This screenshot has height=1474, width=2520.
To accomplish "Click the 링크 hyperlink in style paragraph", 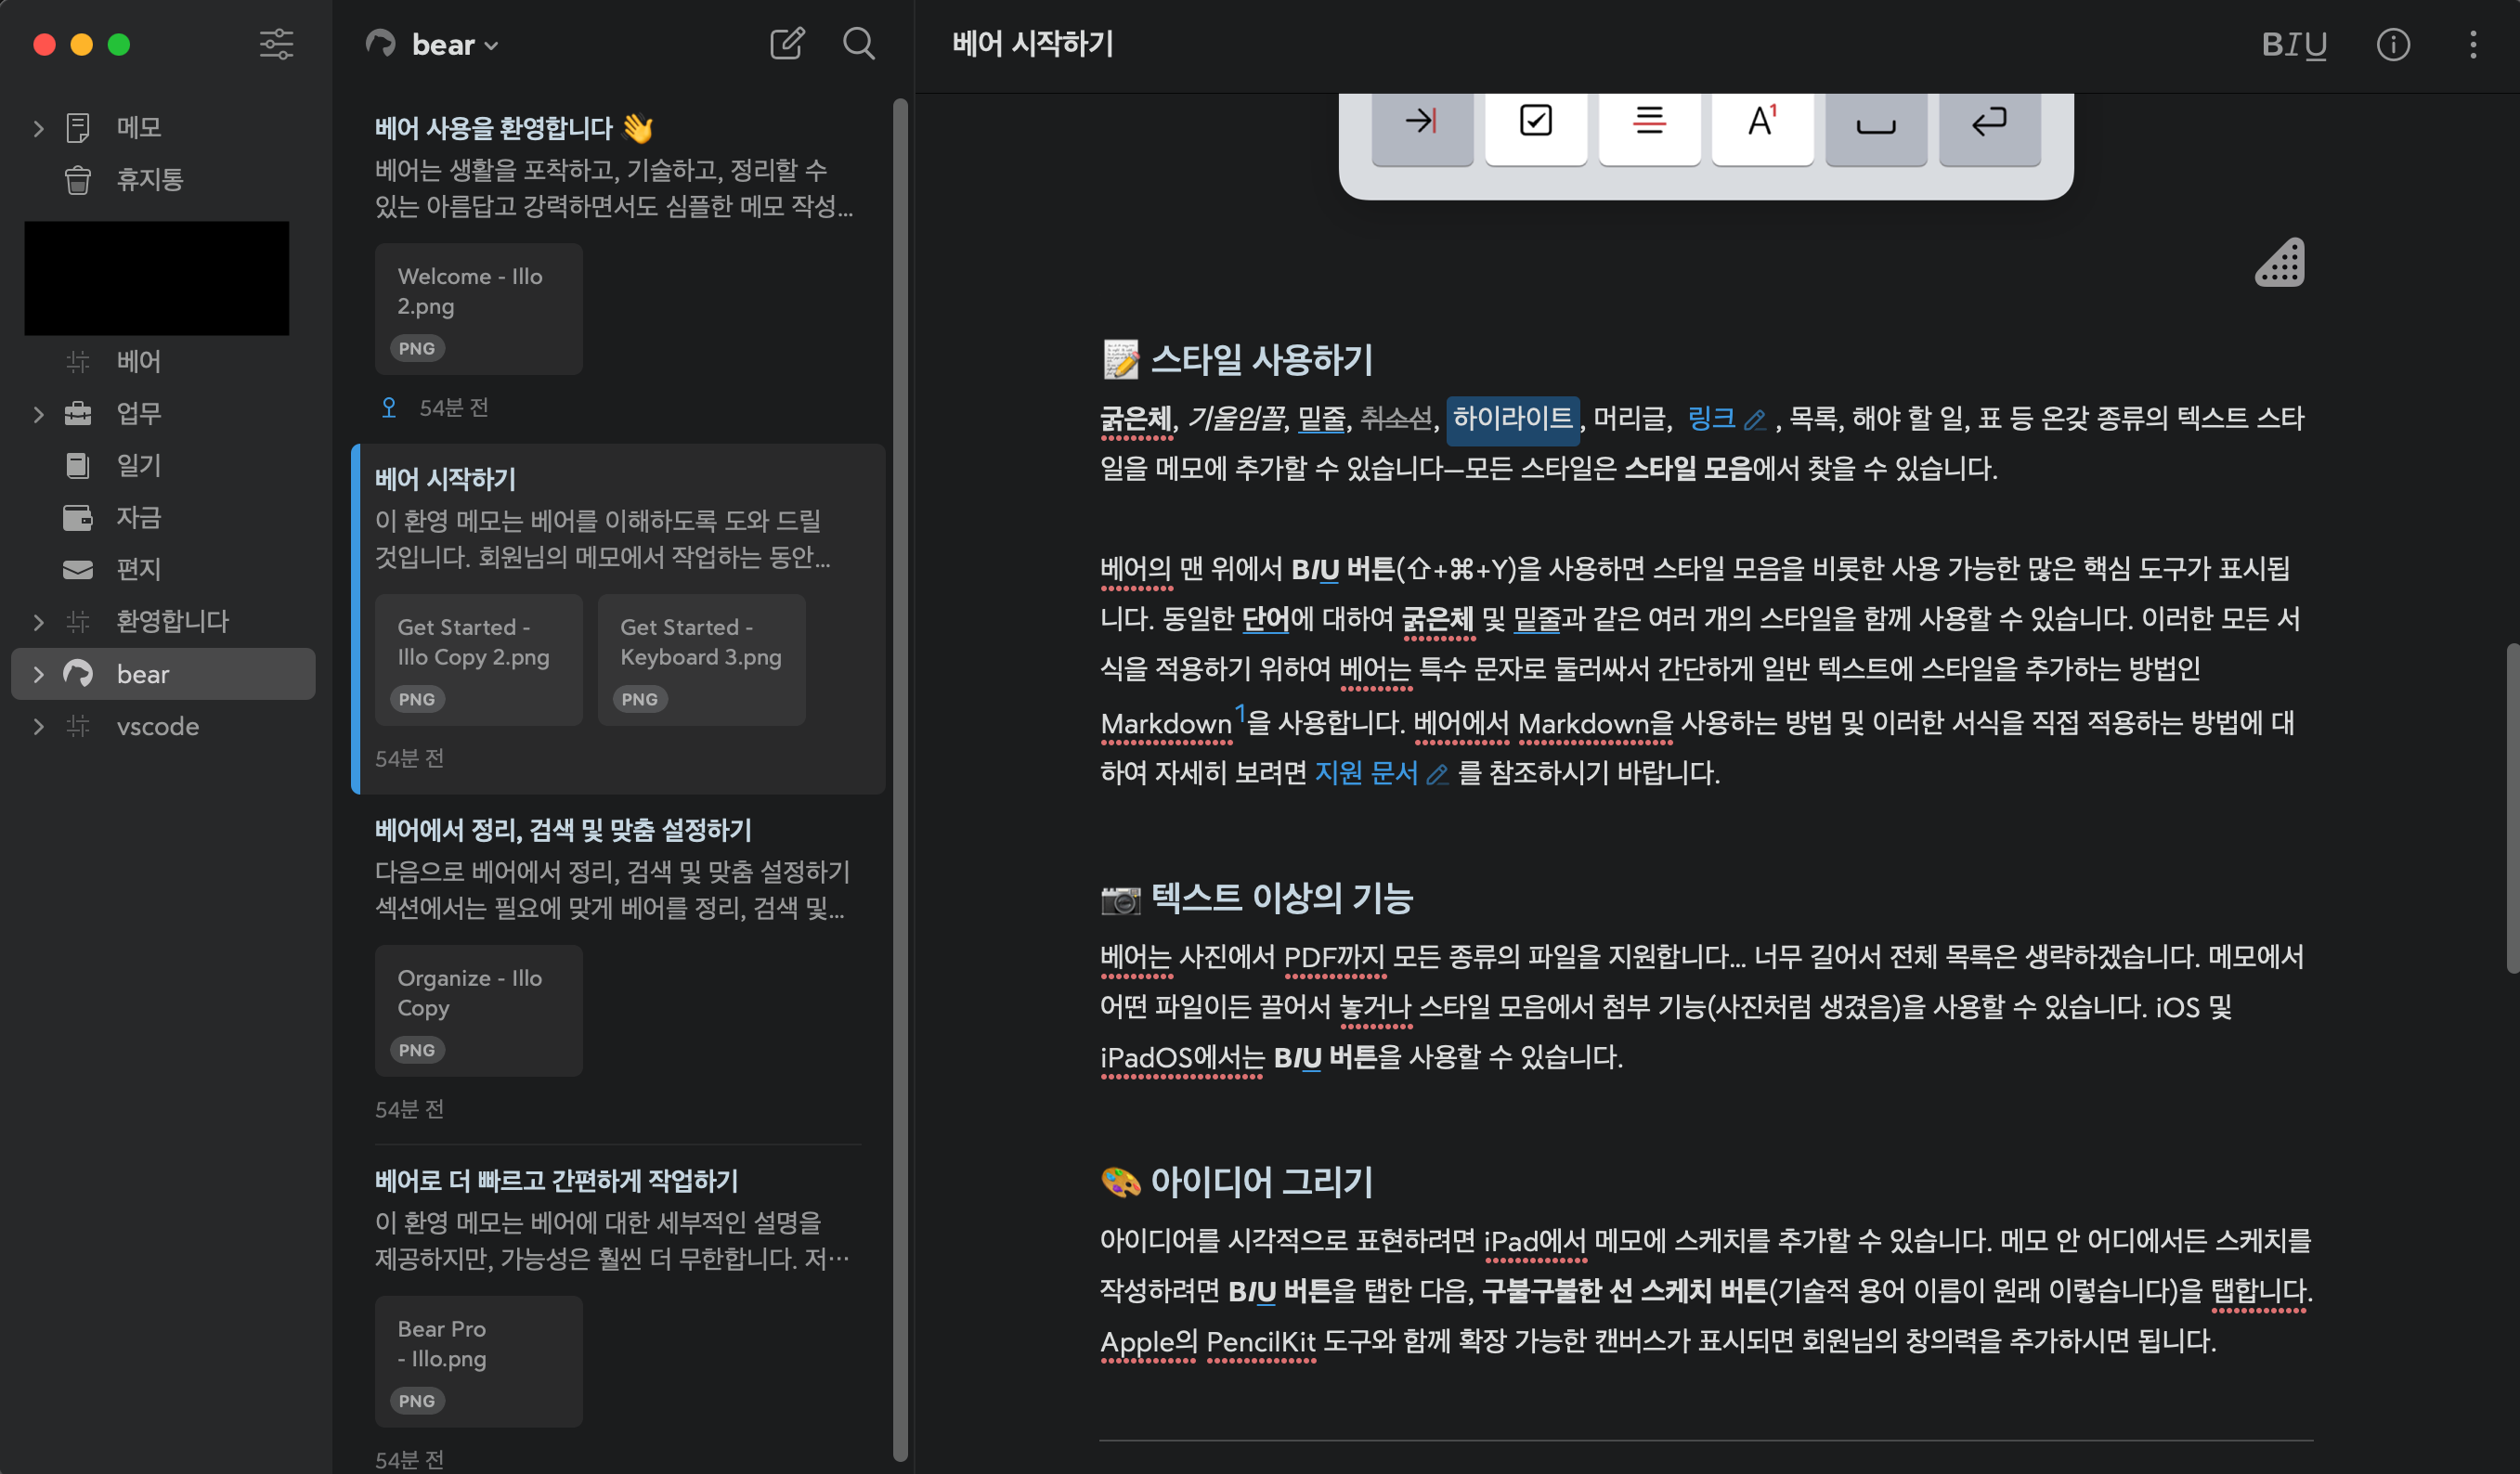I will point(1710,418).
